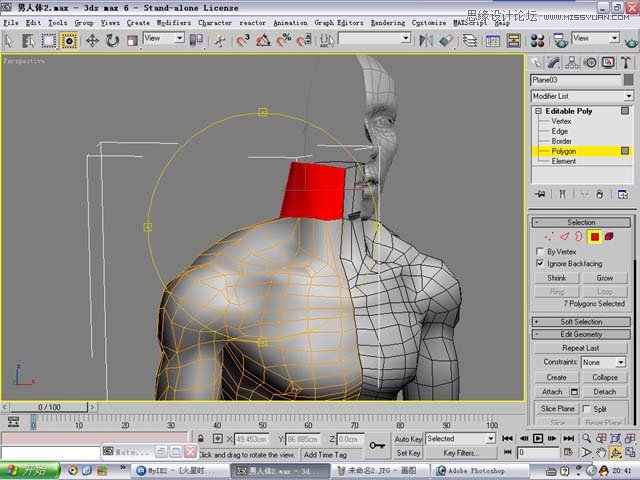
Task: Choose rectangular selection region tool
Action: [48, 41]
